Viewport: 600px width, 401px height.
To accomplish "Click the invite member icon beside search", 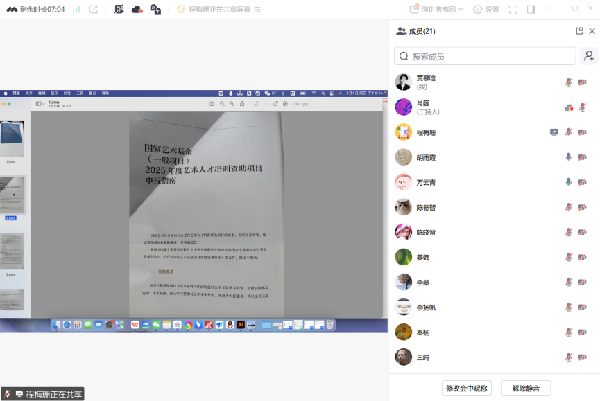I will (x=590, y=56).
